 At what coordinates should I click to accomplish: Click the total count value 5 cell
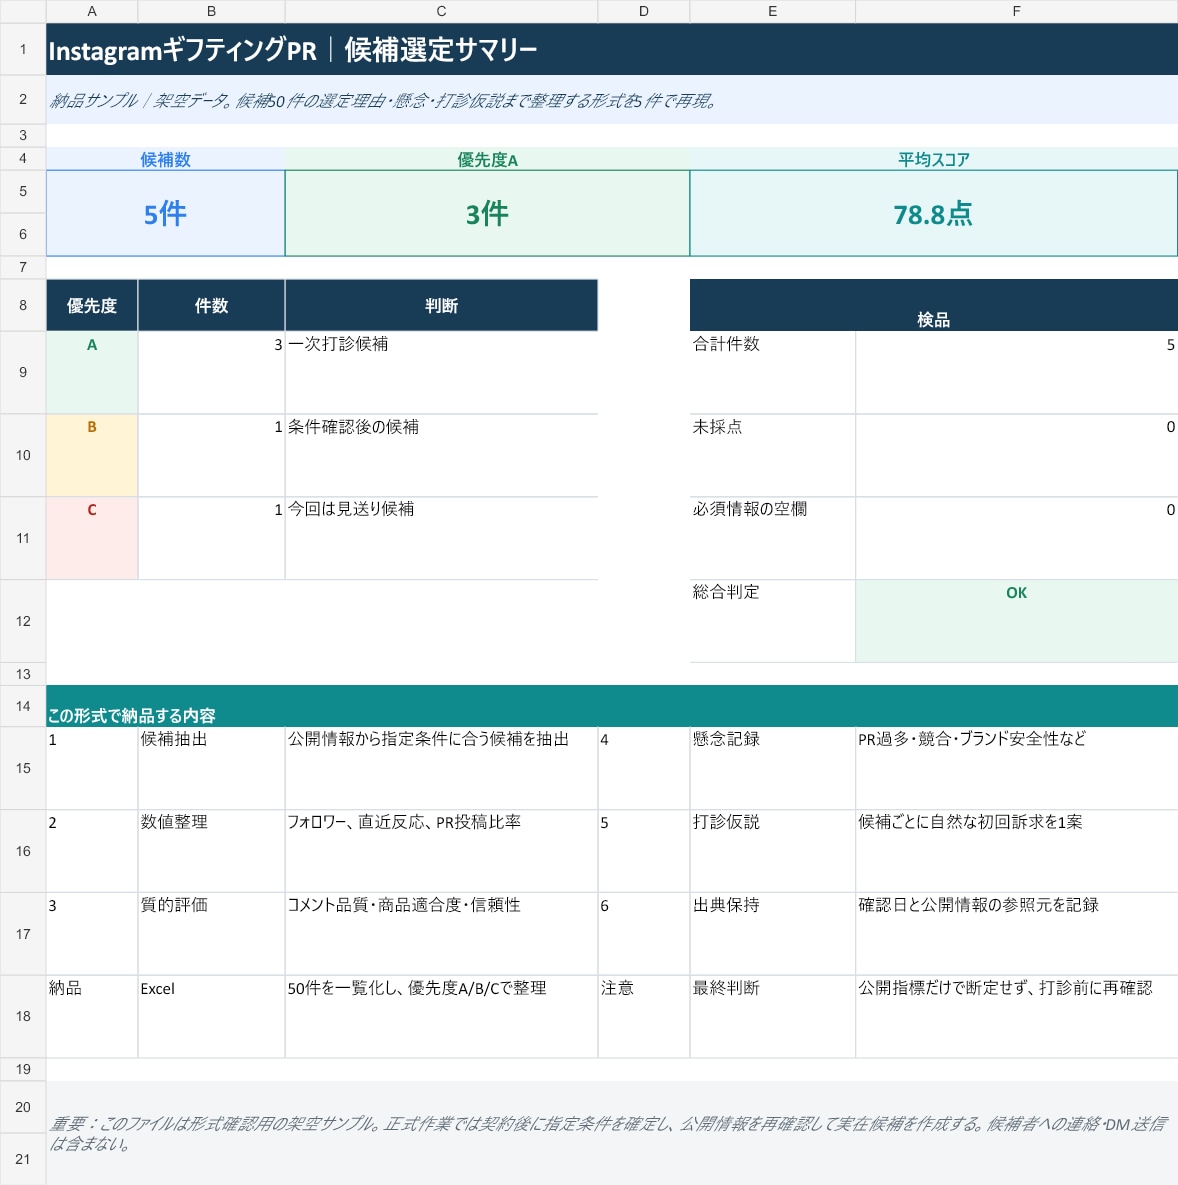pos(1016,373)
